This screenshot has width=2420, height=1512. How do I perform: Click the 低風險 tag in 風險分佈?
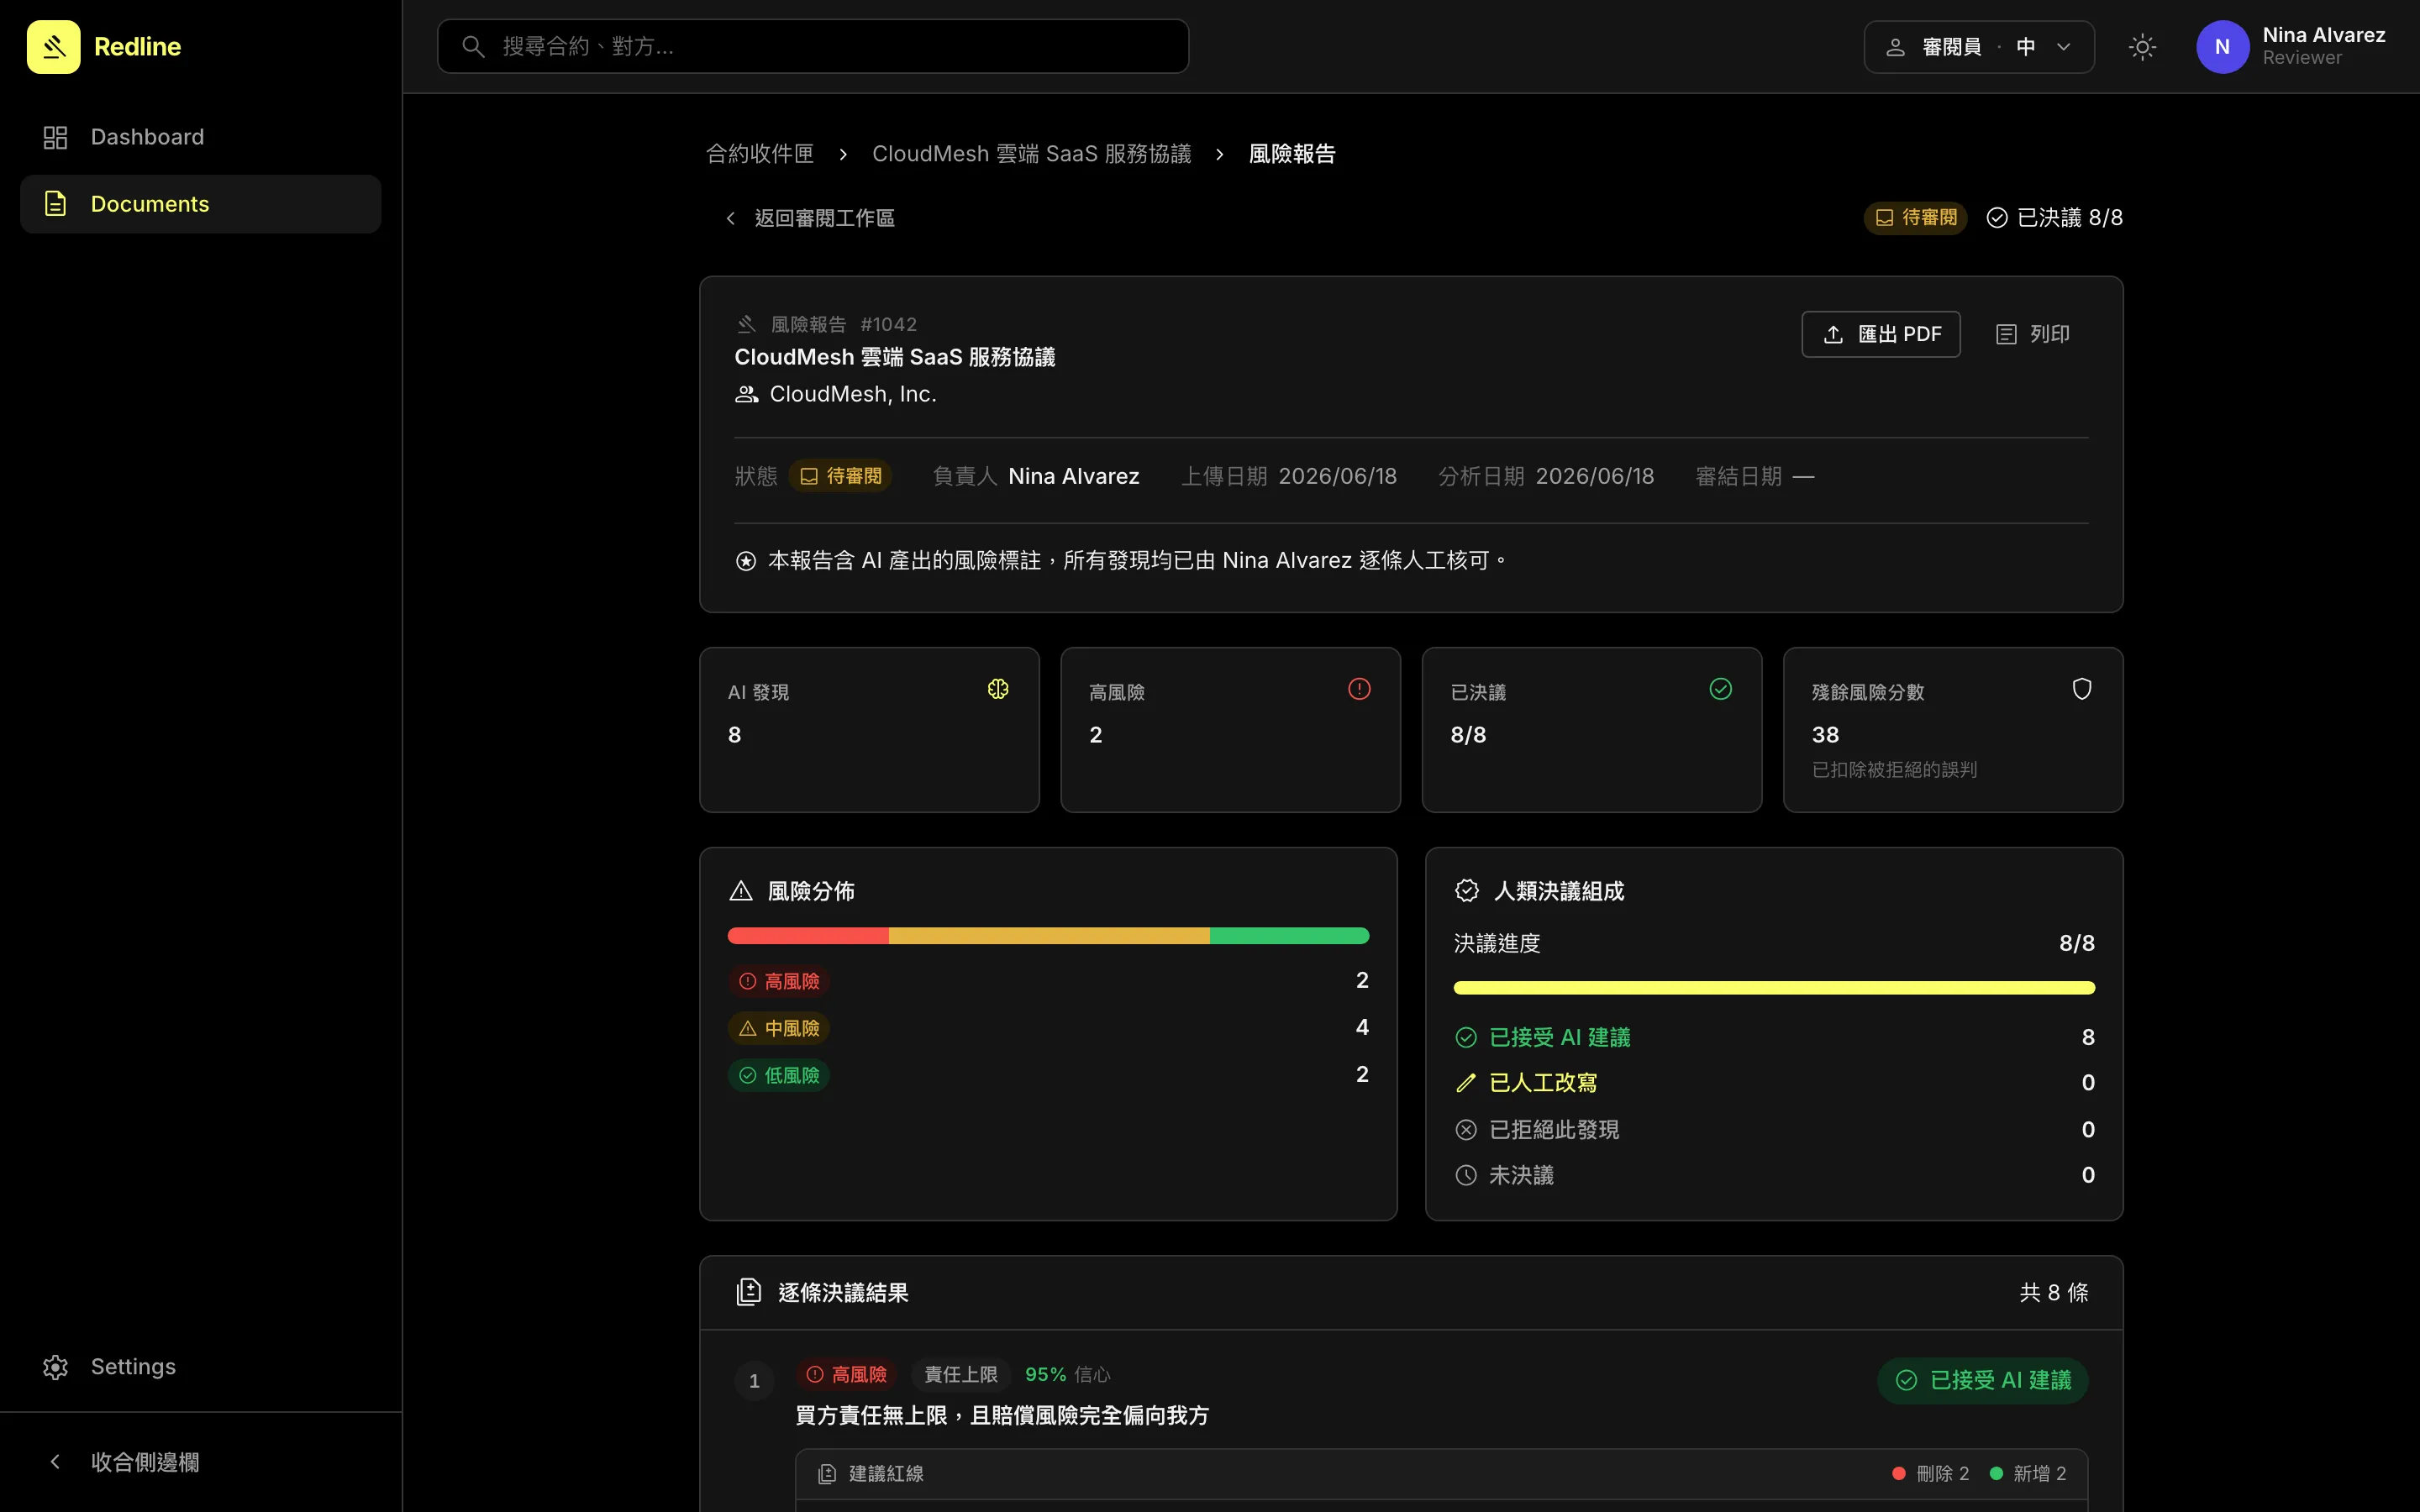[779, 1075]
